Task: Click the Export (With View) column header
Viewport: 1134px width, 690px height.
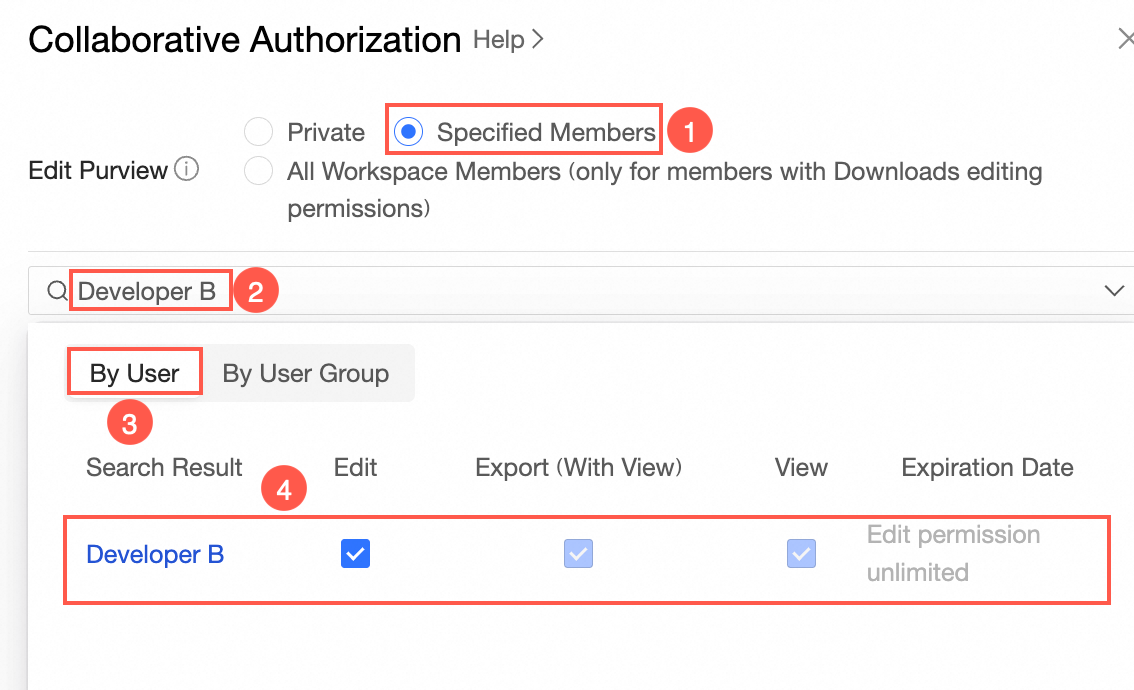Action: click(x=578, y=467)
